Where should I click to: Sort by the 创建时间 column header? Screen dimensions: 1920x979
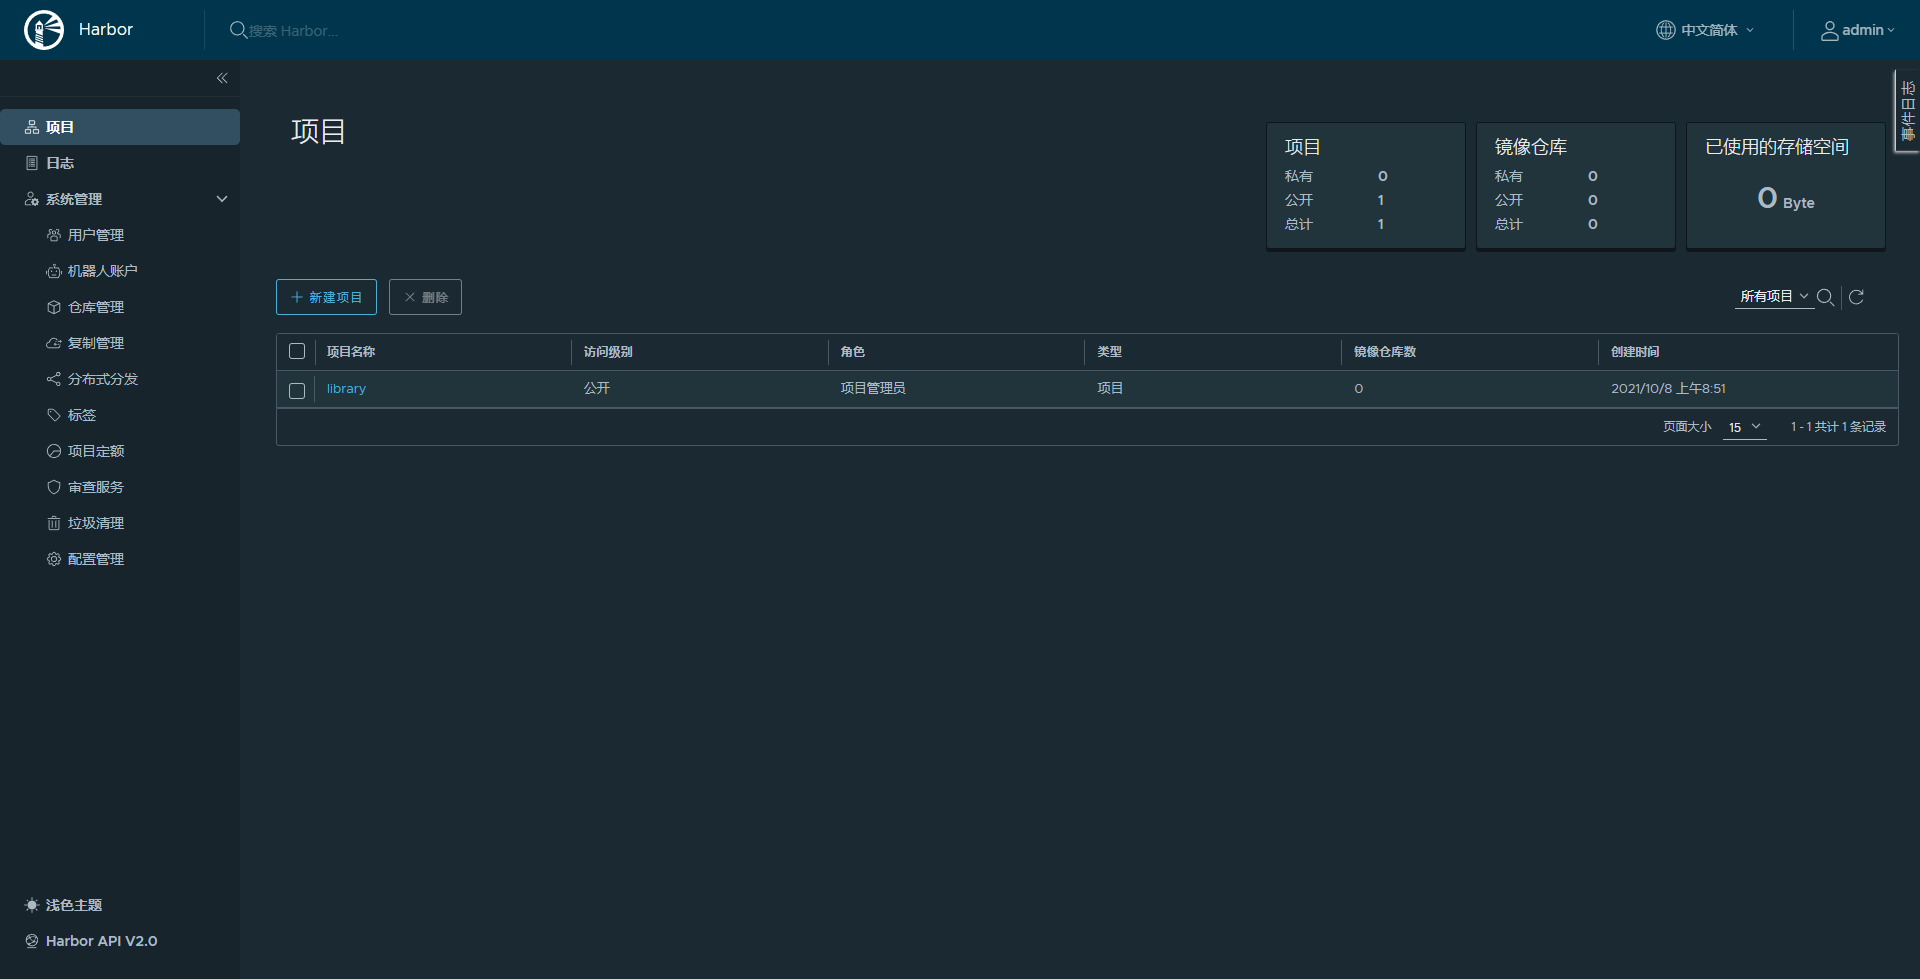tap(1635, 352)
